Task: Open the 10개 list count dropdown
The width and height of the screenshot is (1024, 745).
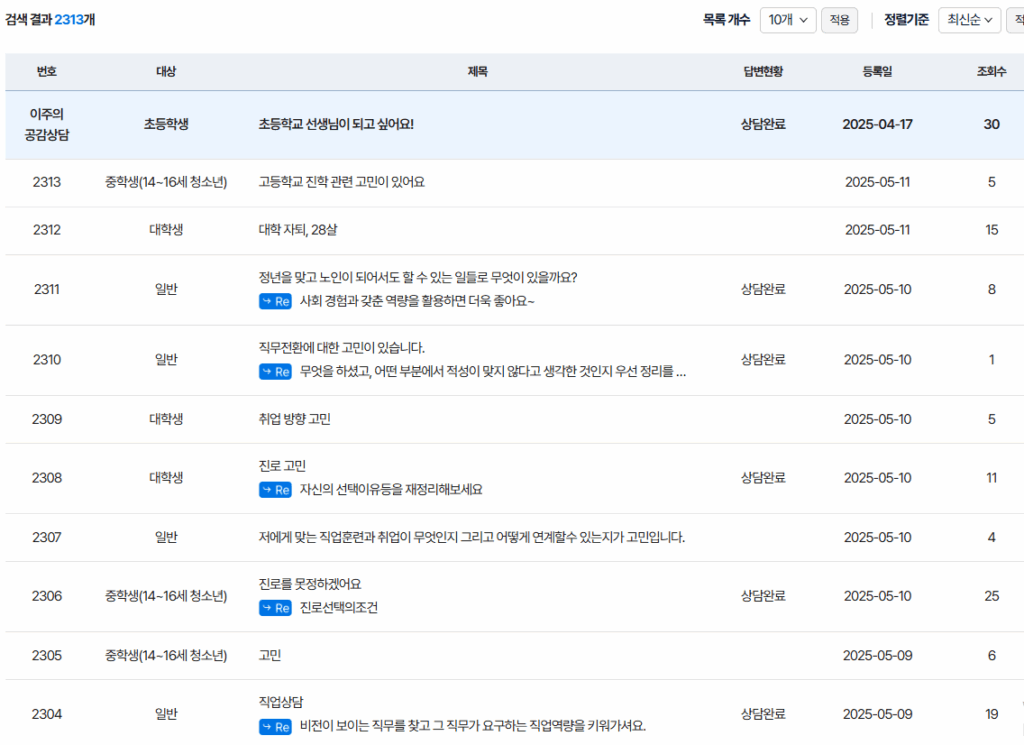Action: click(x=788, y=20)
